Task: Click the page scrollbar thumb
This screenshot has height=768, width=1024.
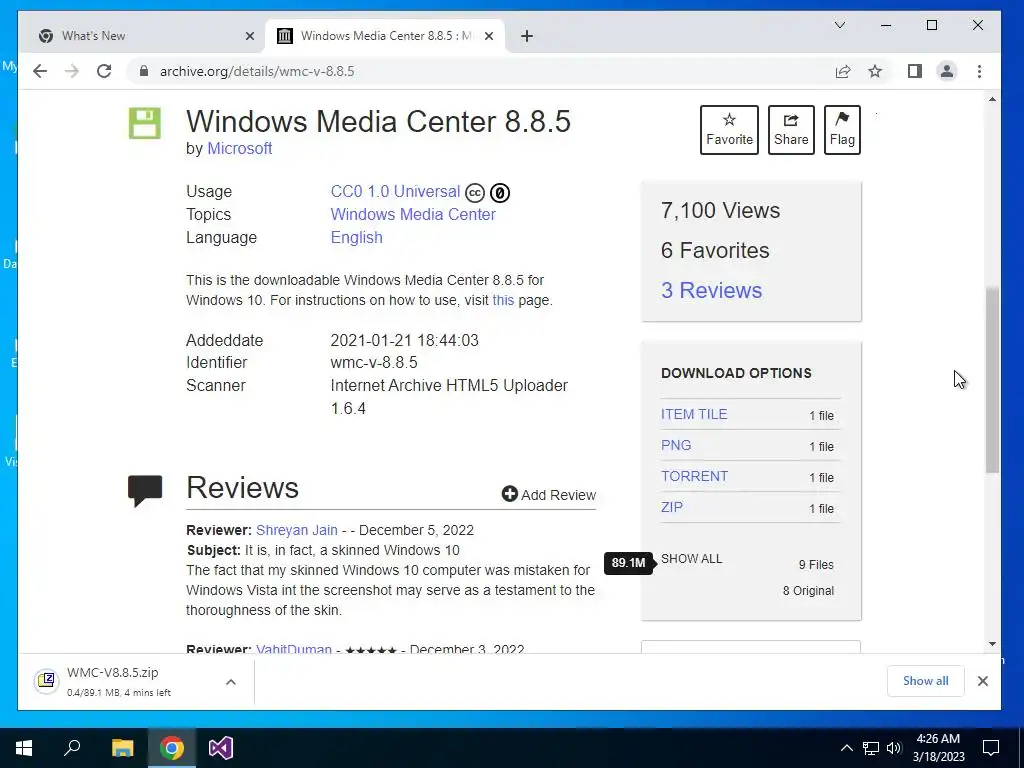Action: coord(992,379)
